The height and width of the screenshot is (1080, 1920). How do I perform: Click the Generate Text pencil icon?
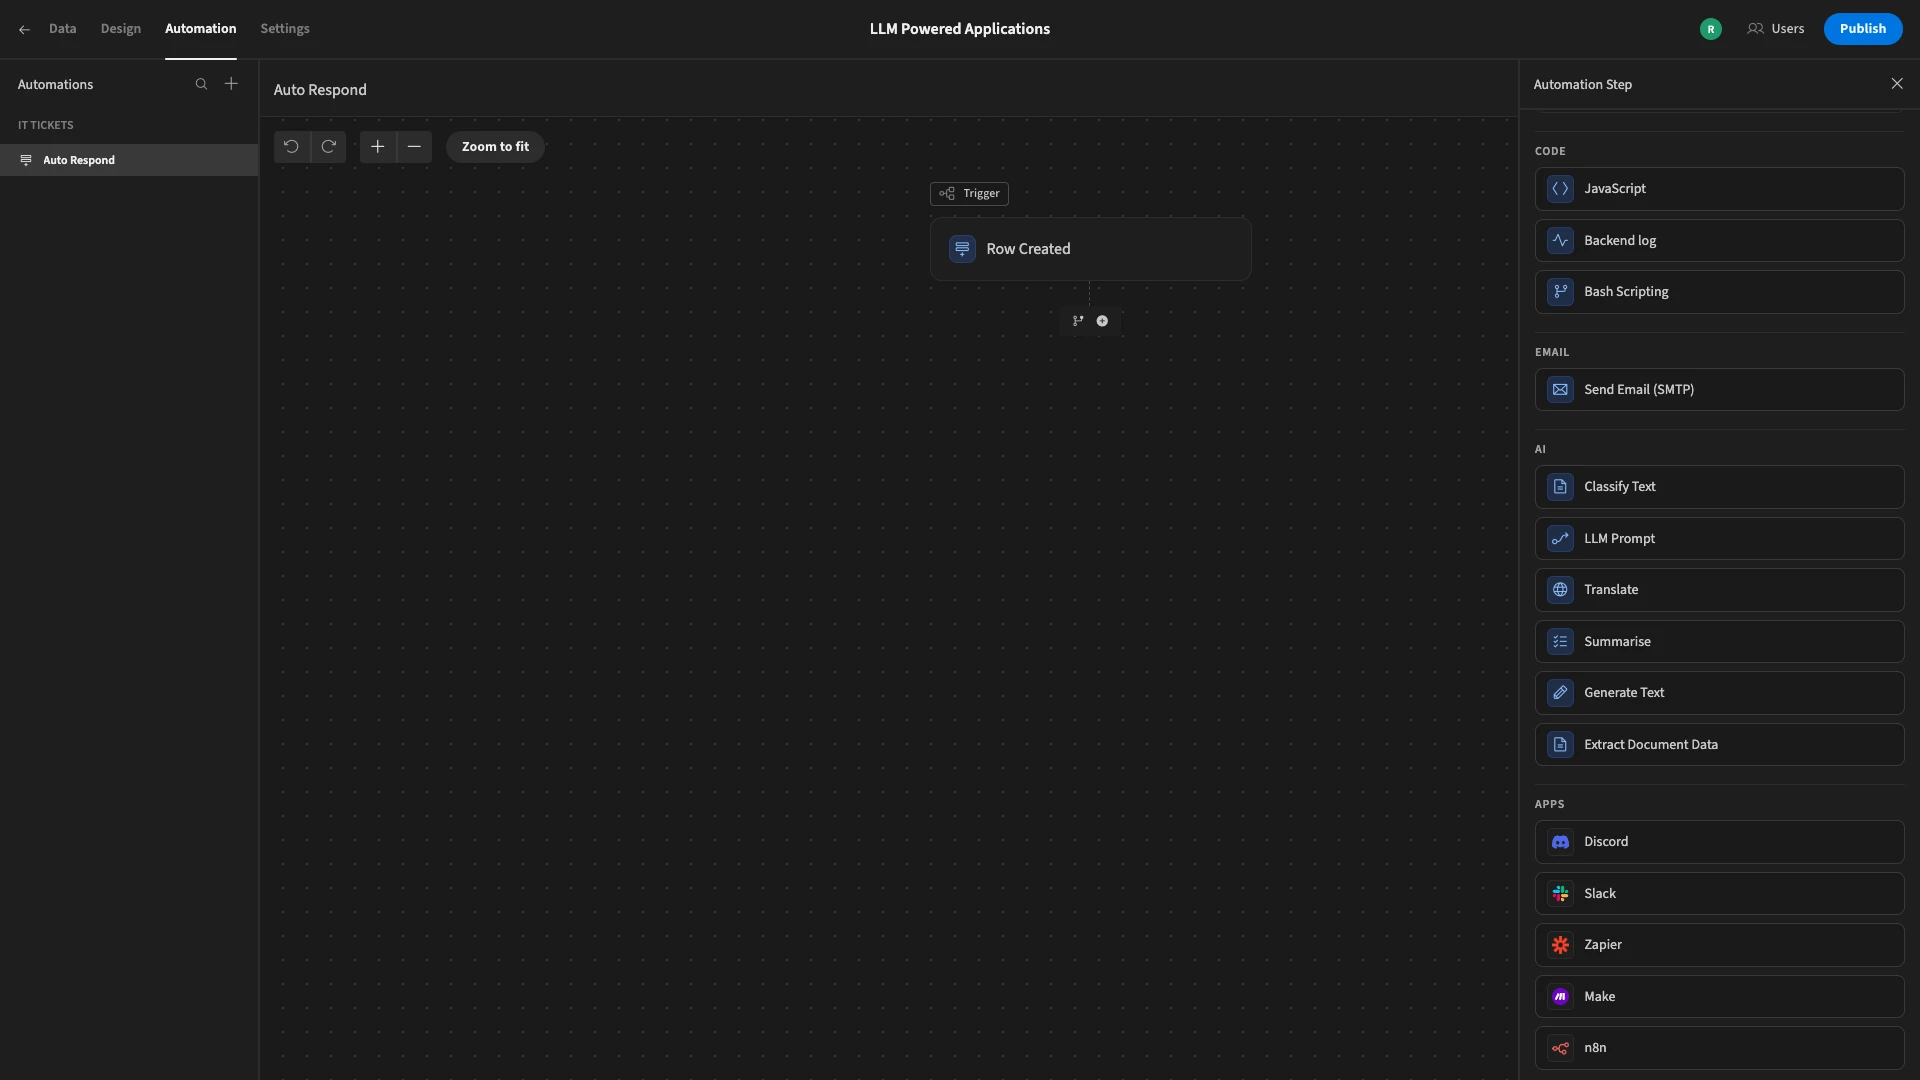coord(1560,693)
